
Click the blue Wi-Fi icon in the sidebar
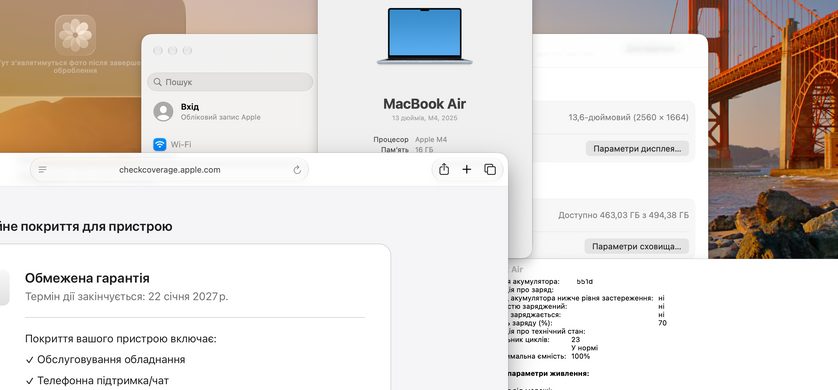click(x=160, y=144)
